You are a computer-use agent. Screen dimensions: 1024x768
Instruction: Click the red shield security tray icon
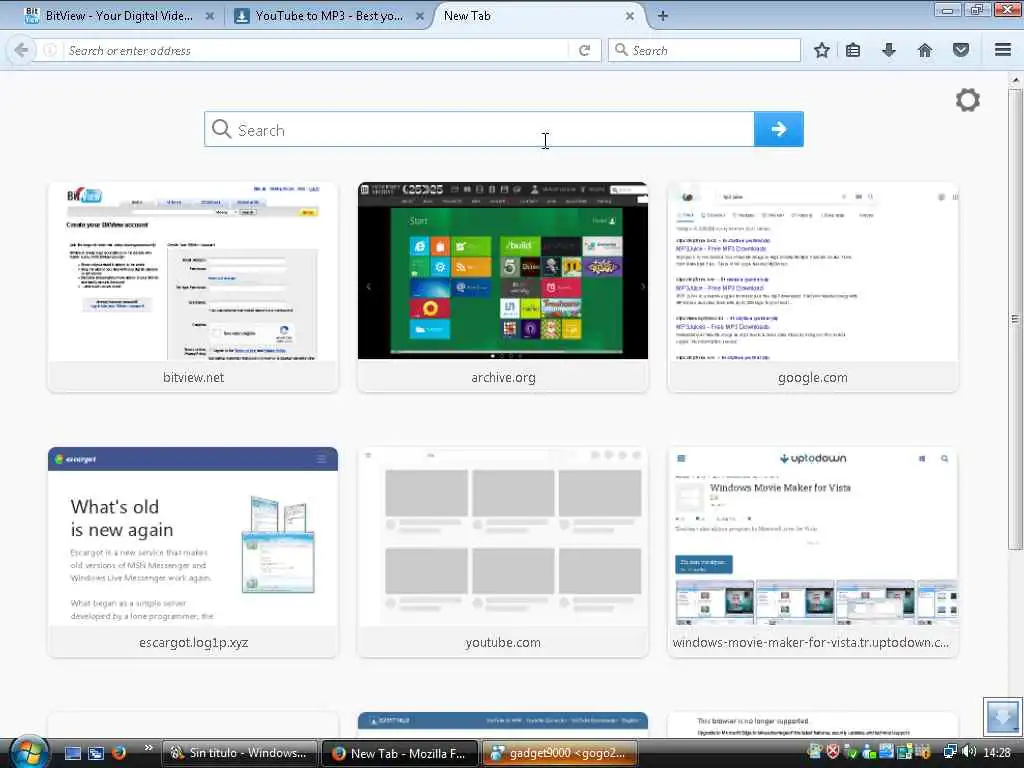click(x=833, y=752)
